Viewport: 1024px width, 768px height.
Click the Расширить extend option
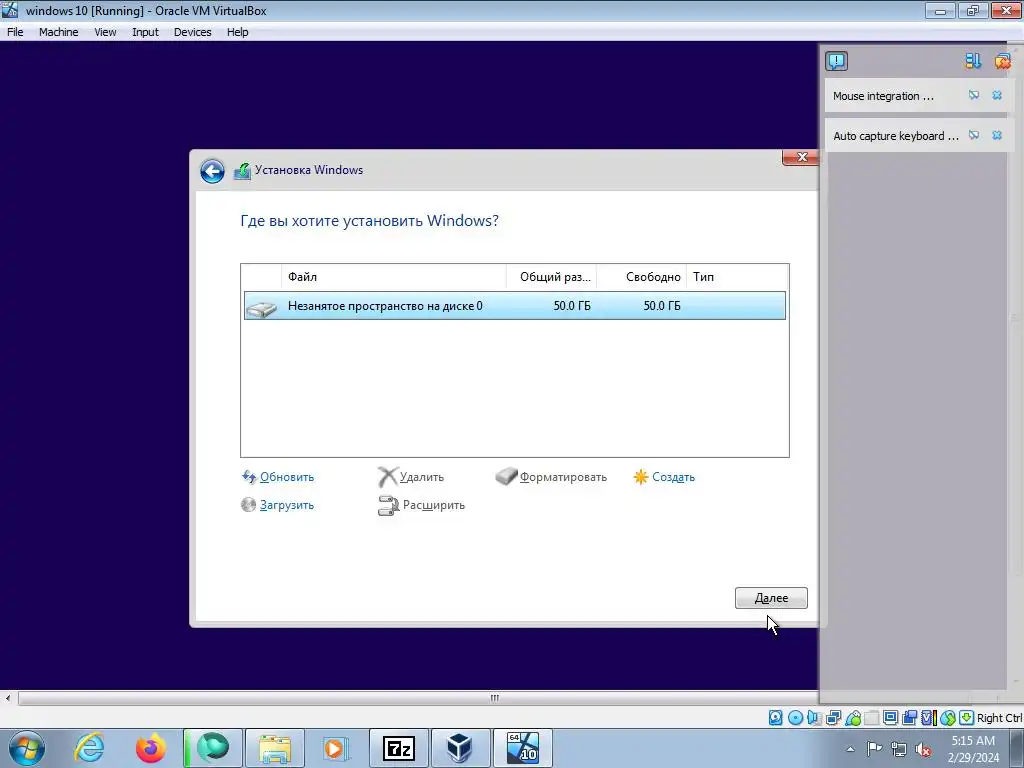pos(421,505)
